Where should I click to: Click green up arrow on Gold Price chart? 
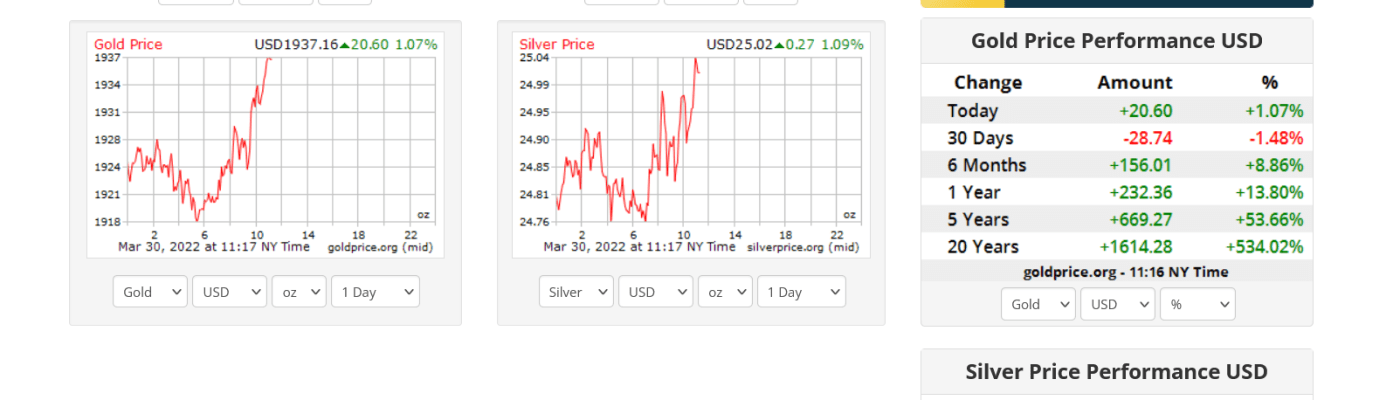point(345,45)
